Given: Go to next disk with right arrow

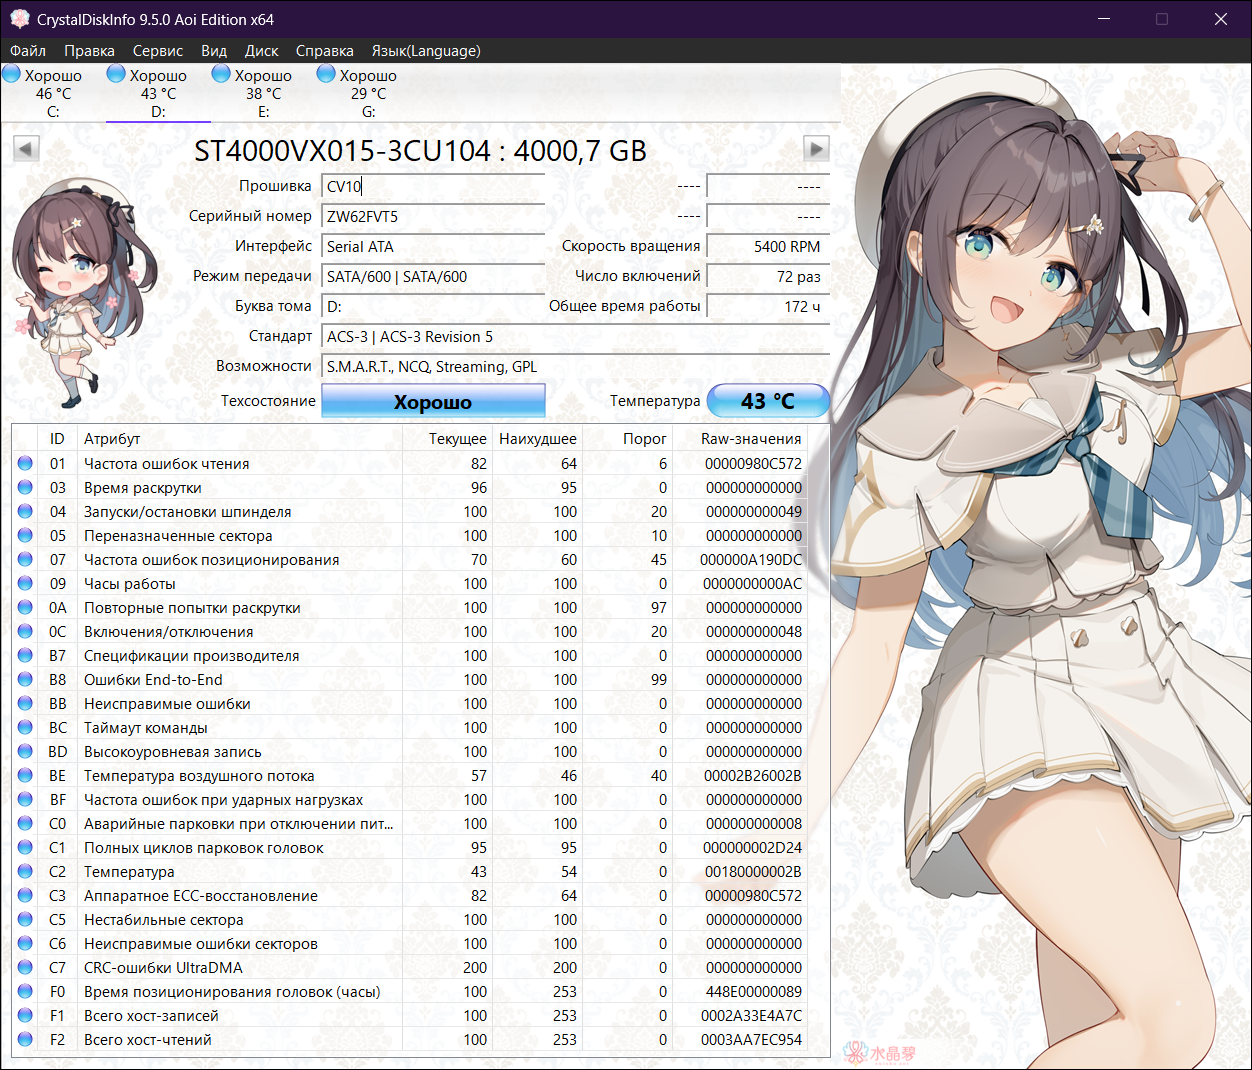Looking at the screenshot, I should pos(817,149).
